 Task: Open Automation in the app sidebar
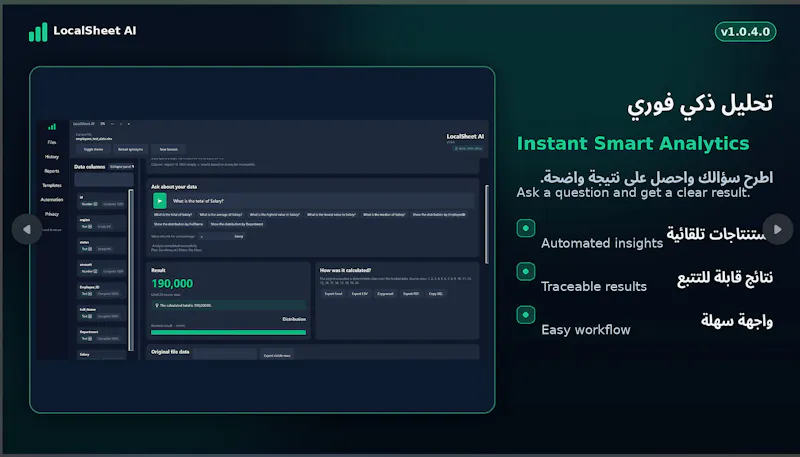(52, 199)
